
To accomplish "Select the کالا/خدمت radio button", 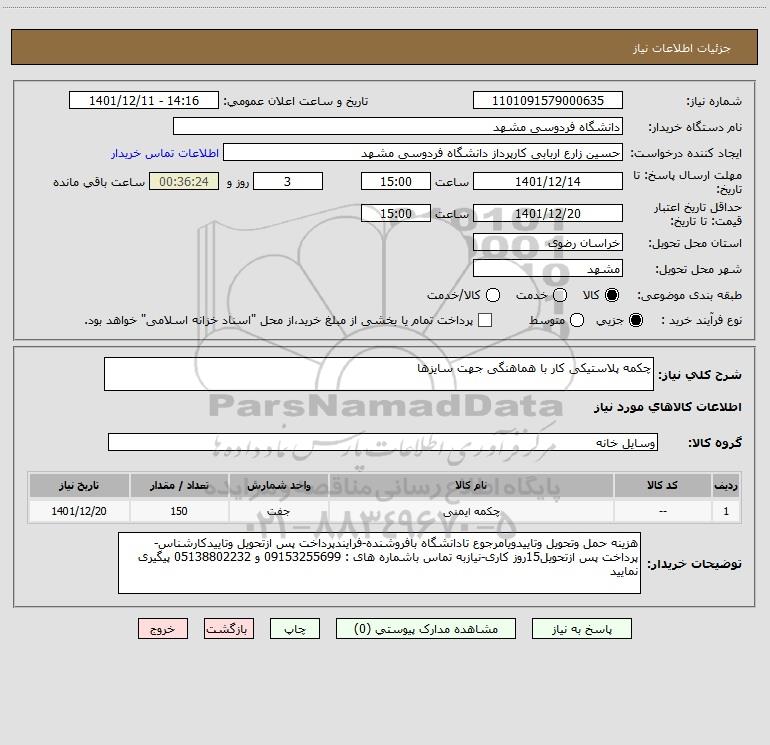I will pos(493,295).
